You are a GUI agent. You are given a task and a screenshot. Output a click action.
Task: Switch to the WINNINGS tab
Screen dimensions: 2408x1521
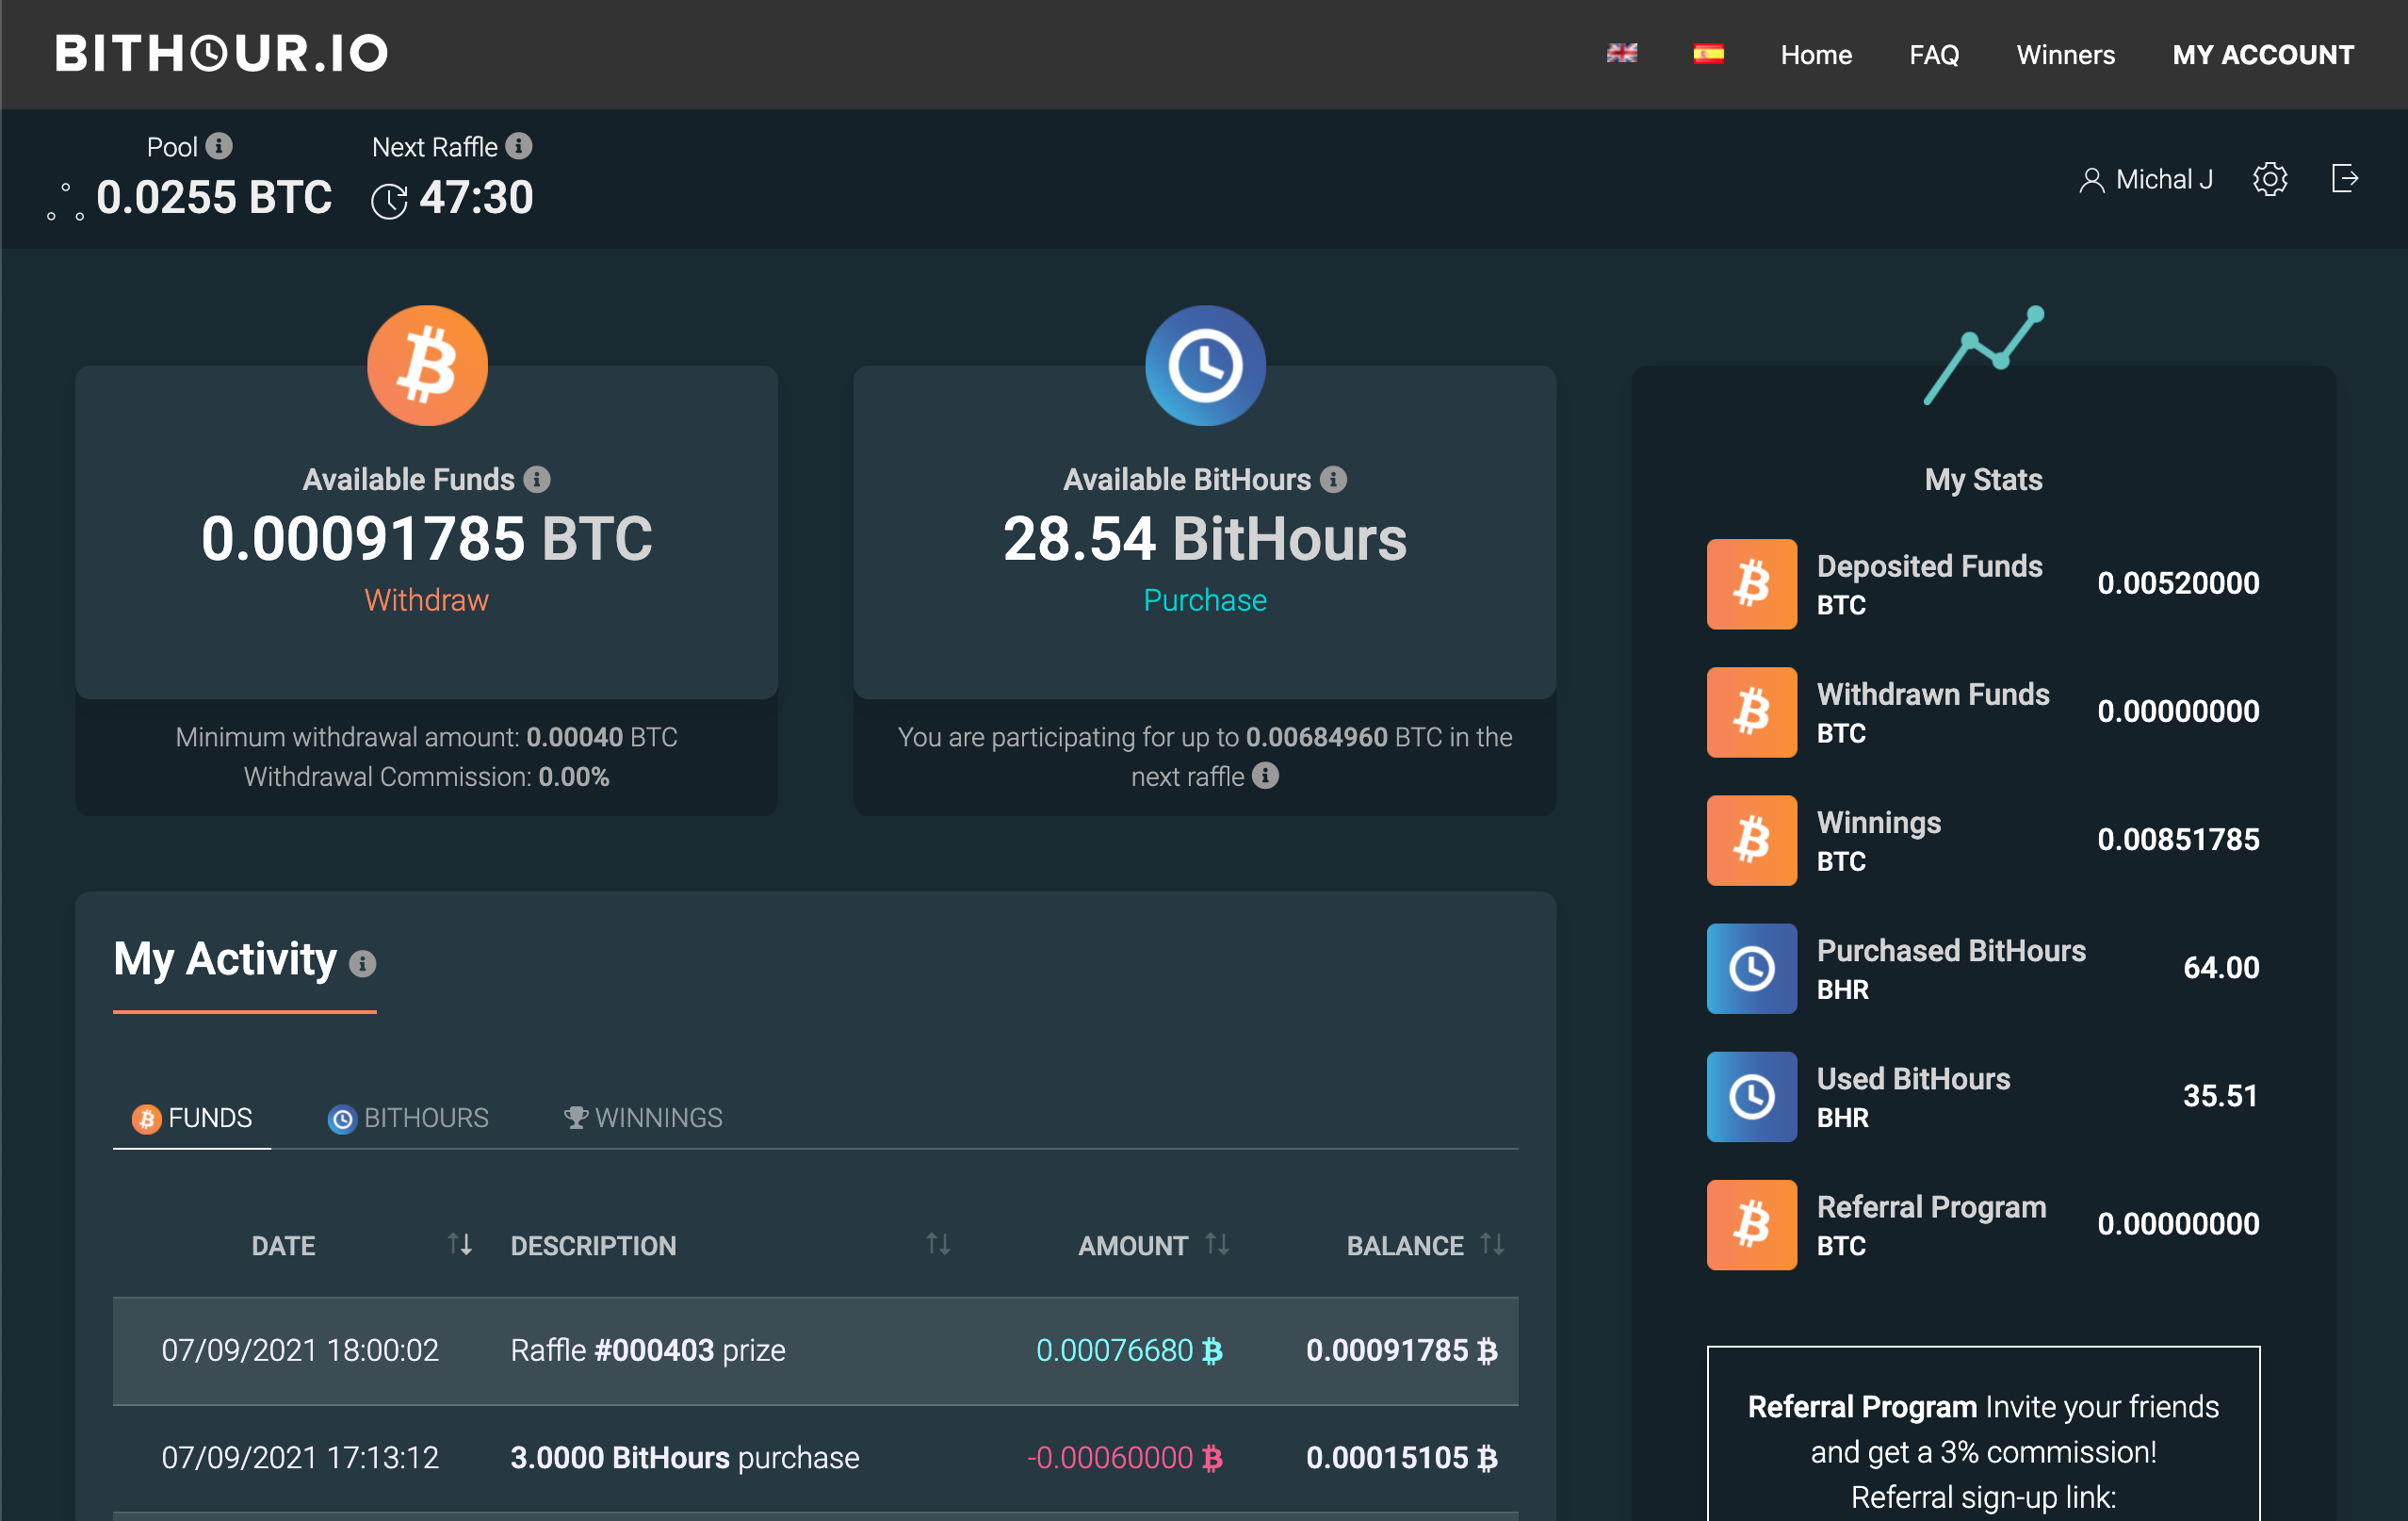click(643, 1118)
